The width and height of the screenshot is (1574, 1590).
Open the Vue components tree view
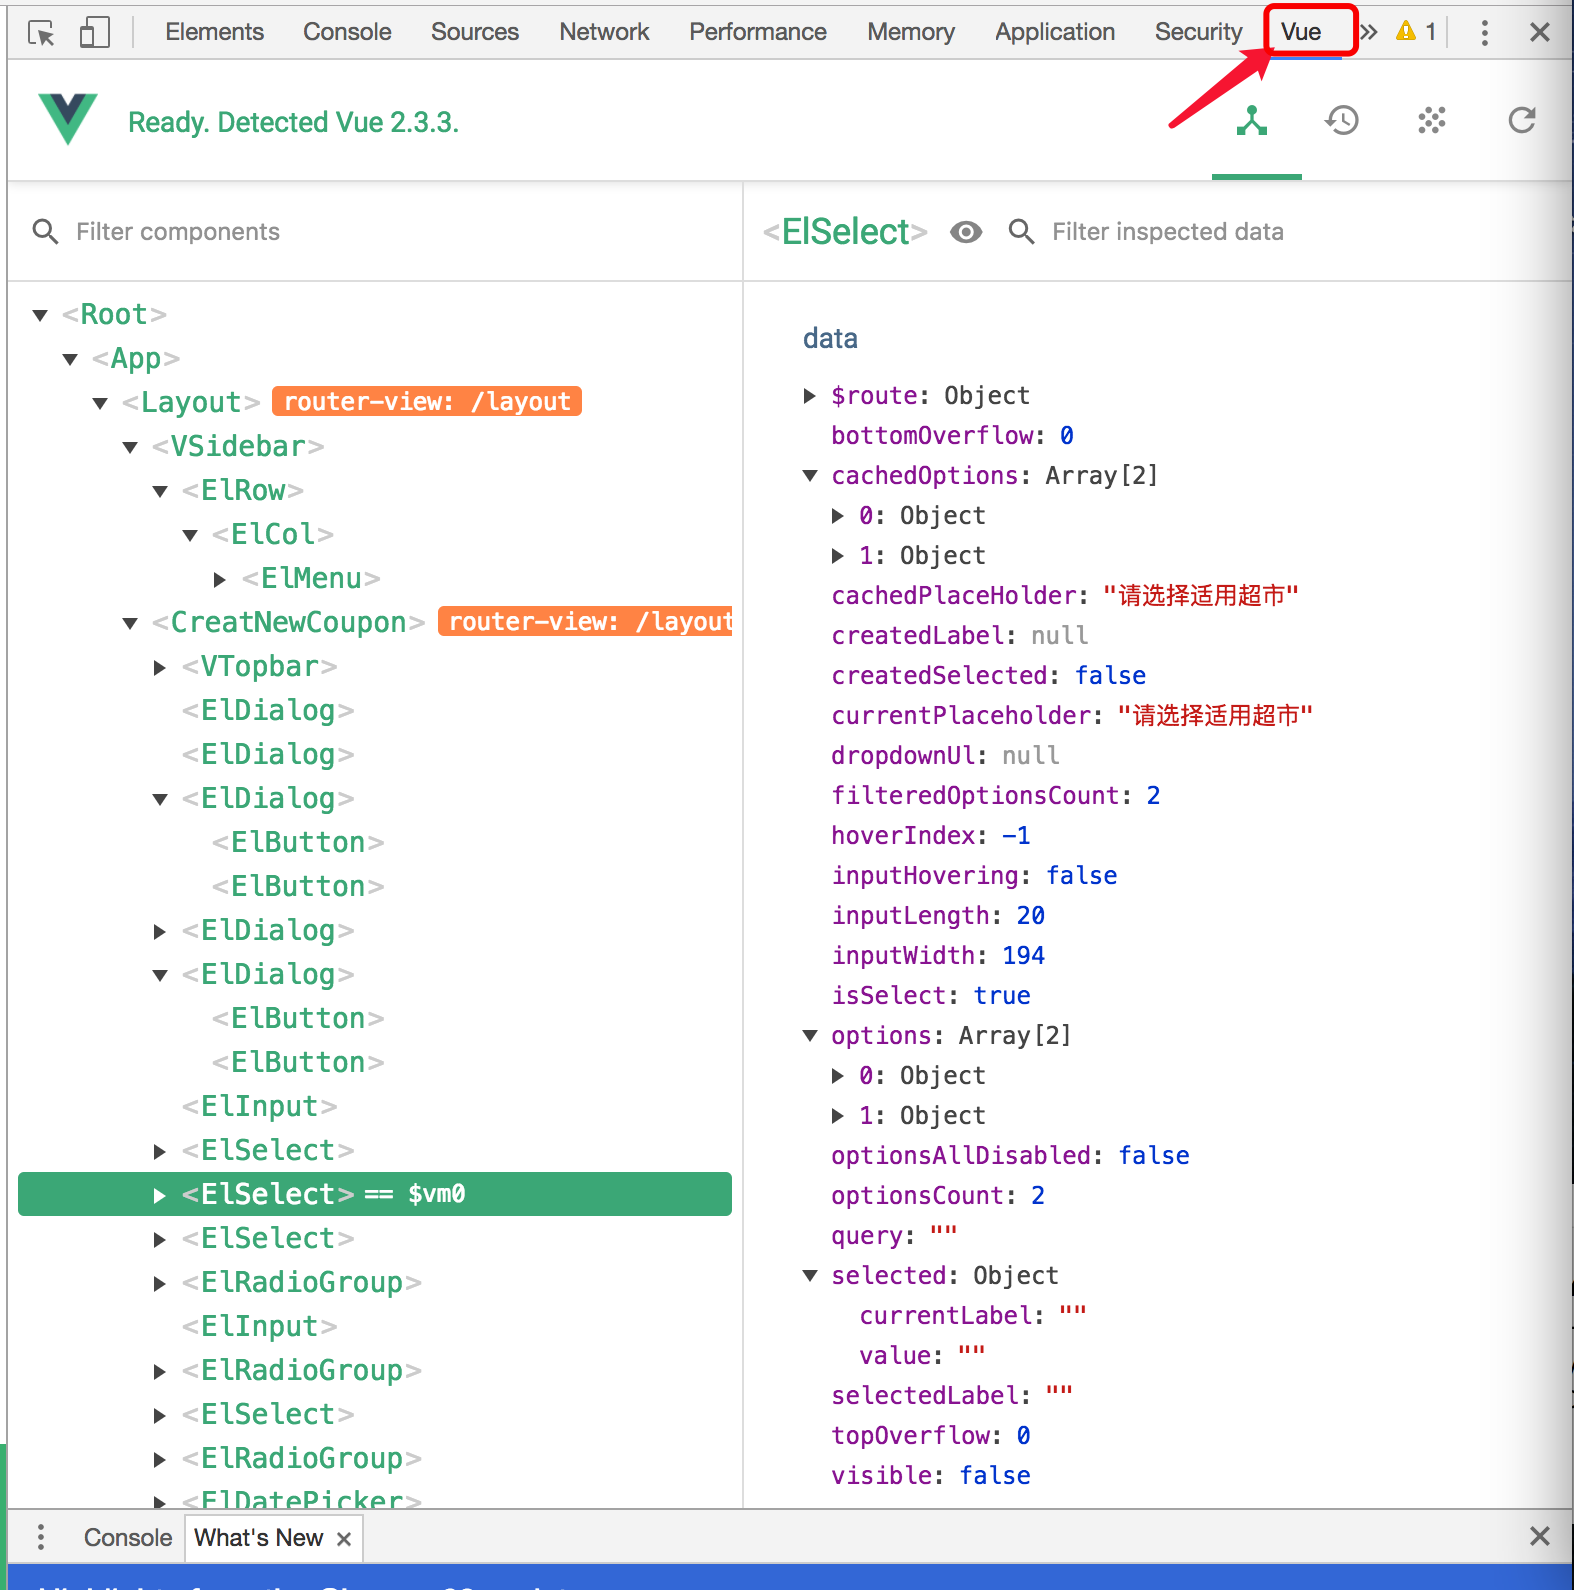(x=1252, y=121)
